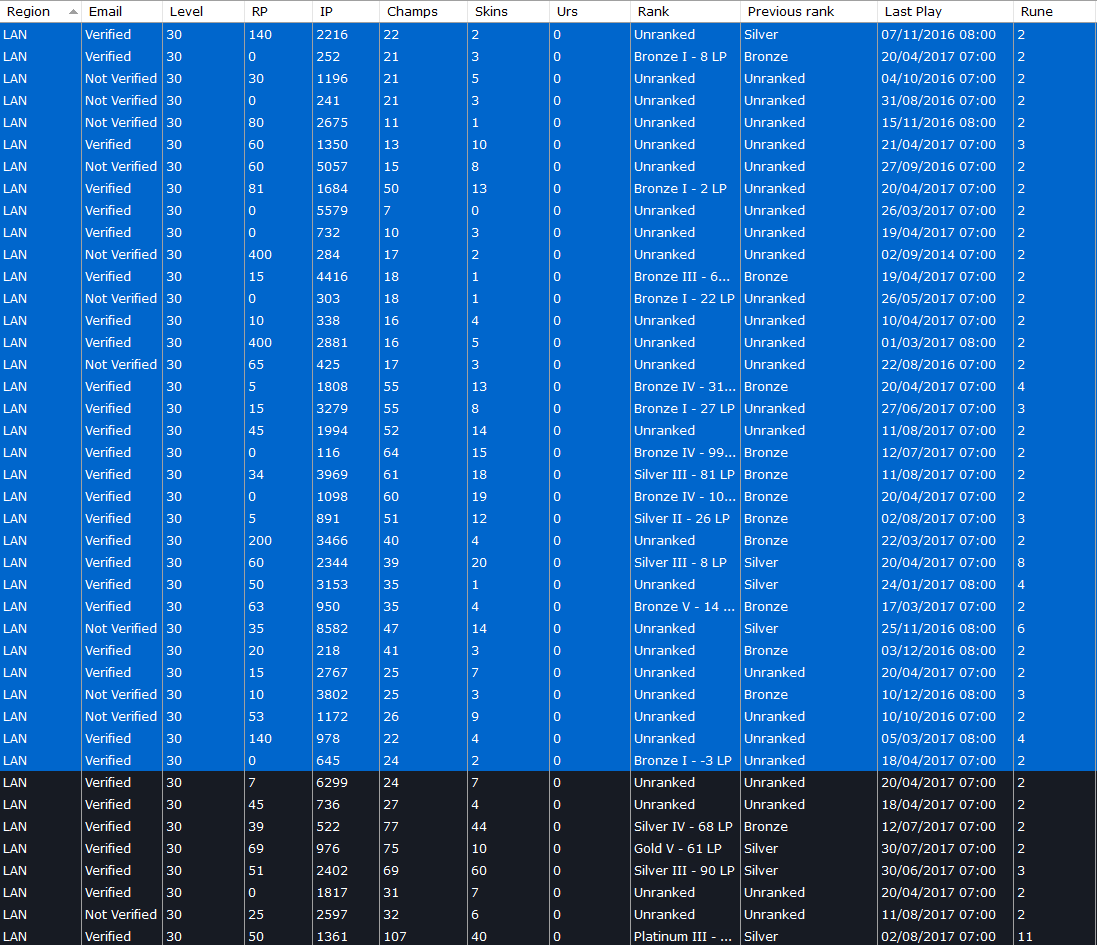This screenshot has height=945, width=1097.
Task: Sort by the RP column header
Action: [x=278, y=11]
